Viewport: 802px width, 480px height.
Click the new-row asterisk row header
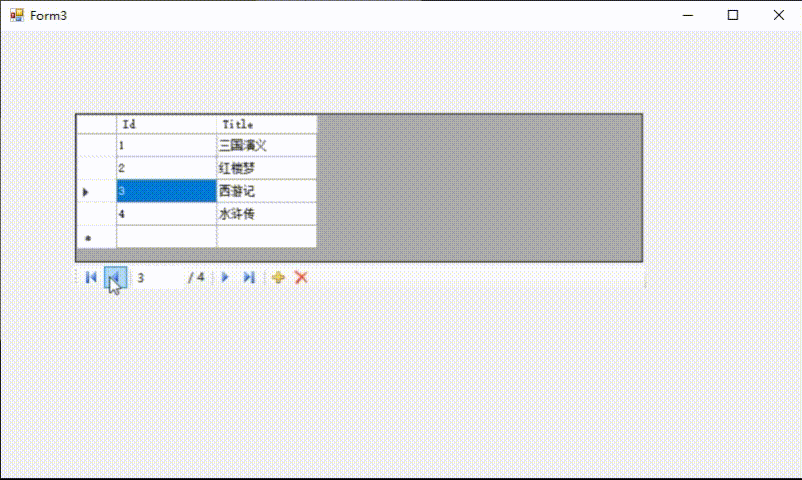97,236
